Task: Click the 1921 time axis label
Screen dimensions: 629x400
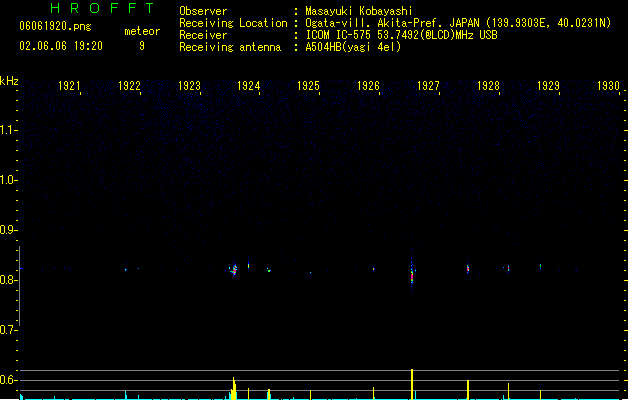Action: (69, 85)
